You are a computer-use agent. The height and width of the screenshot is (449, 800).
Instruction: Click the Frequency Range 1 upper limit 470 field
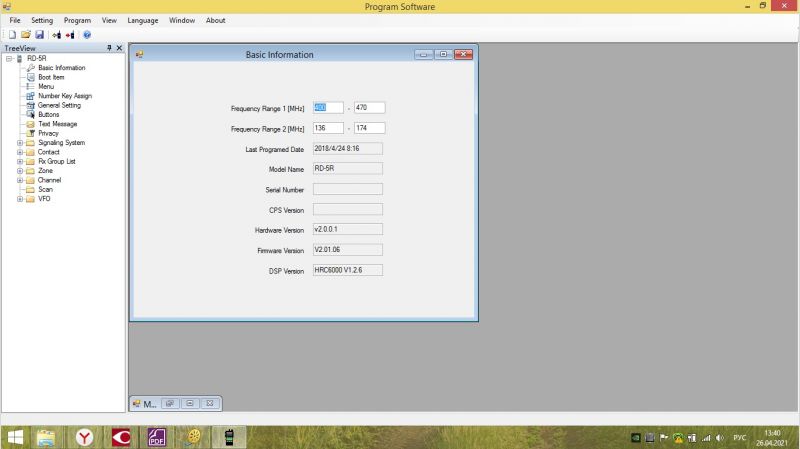[x=369, y=108]
